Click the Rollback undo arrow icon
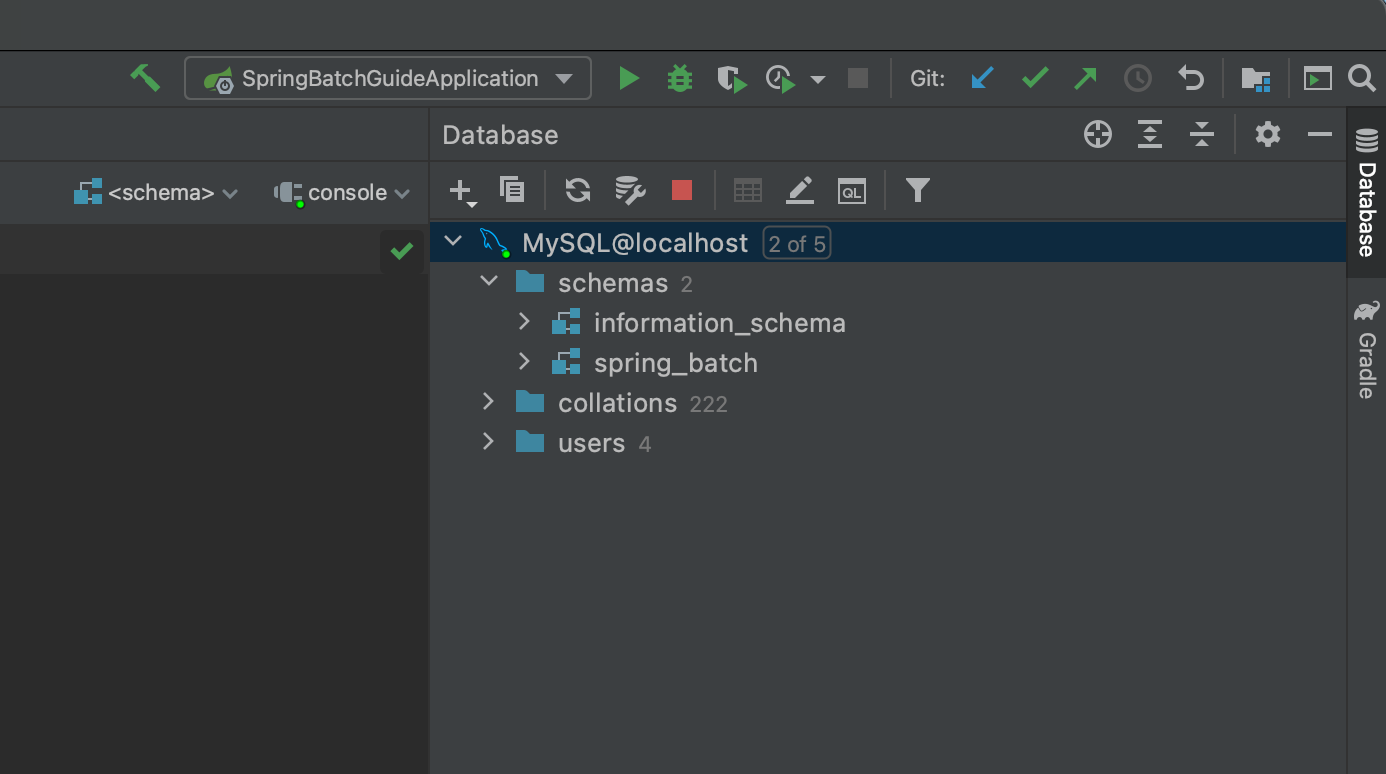This screenshot has width=1386, height=774. (x=1190, y=78)
